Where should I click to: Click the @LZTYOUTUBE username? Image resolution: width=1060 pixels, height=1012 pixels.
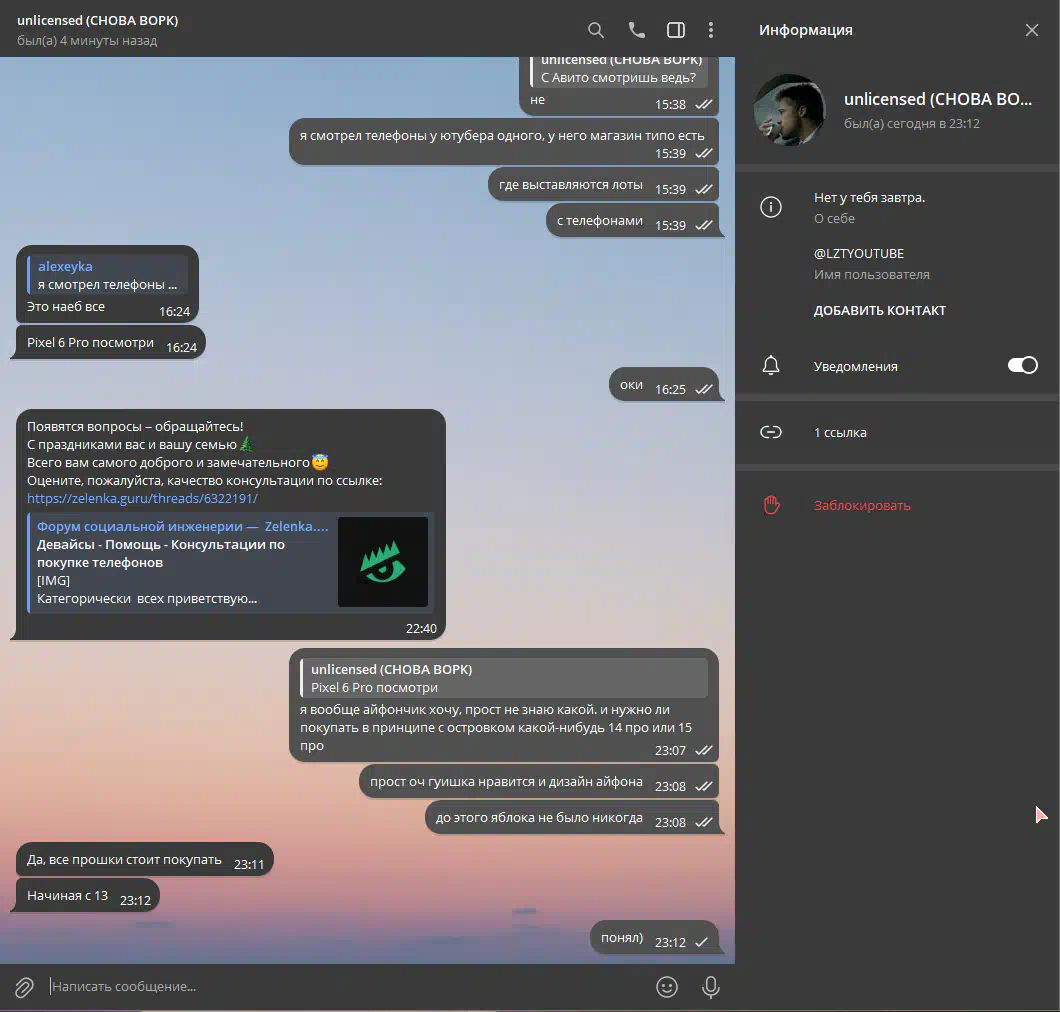point(858,254)
